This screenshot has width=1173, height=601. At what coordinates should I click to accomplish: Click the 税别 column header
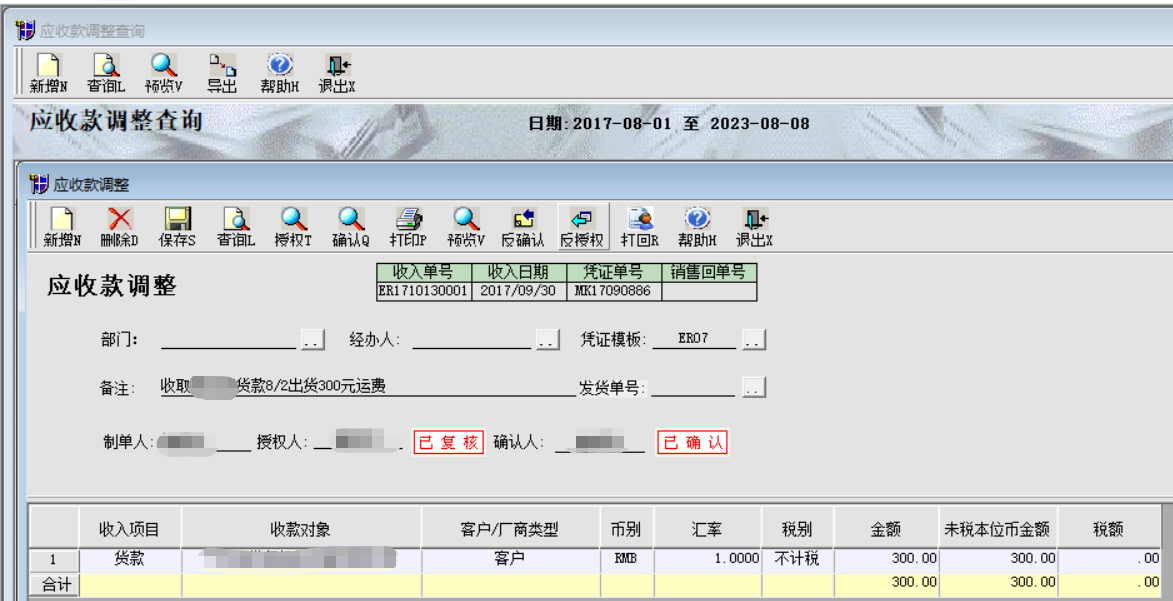point(797,529)
